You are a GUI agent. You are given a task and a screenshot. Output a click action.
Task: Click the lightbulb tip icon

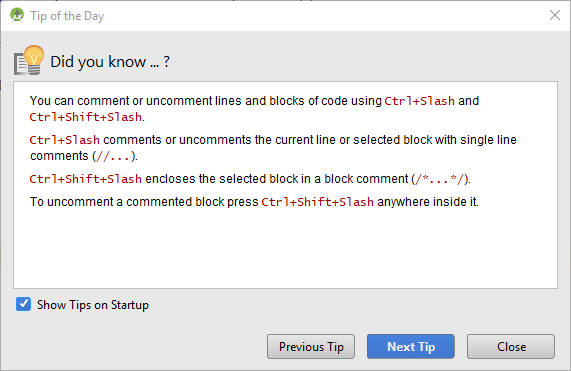click(29, 60)
